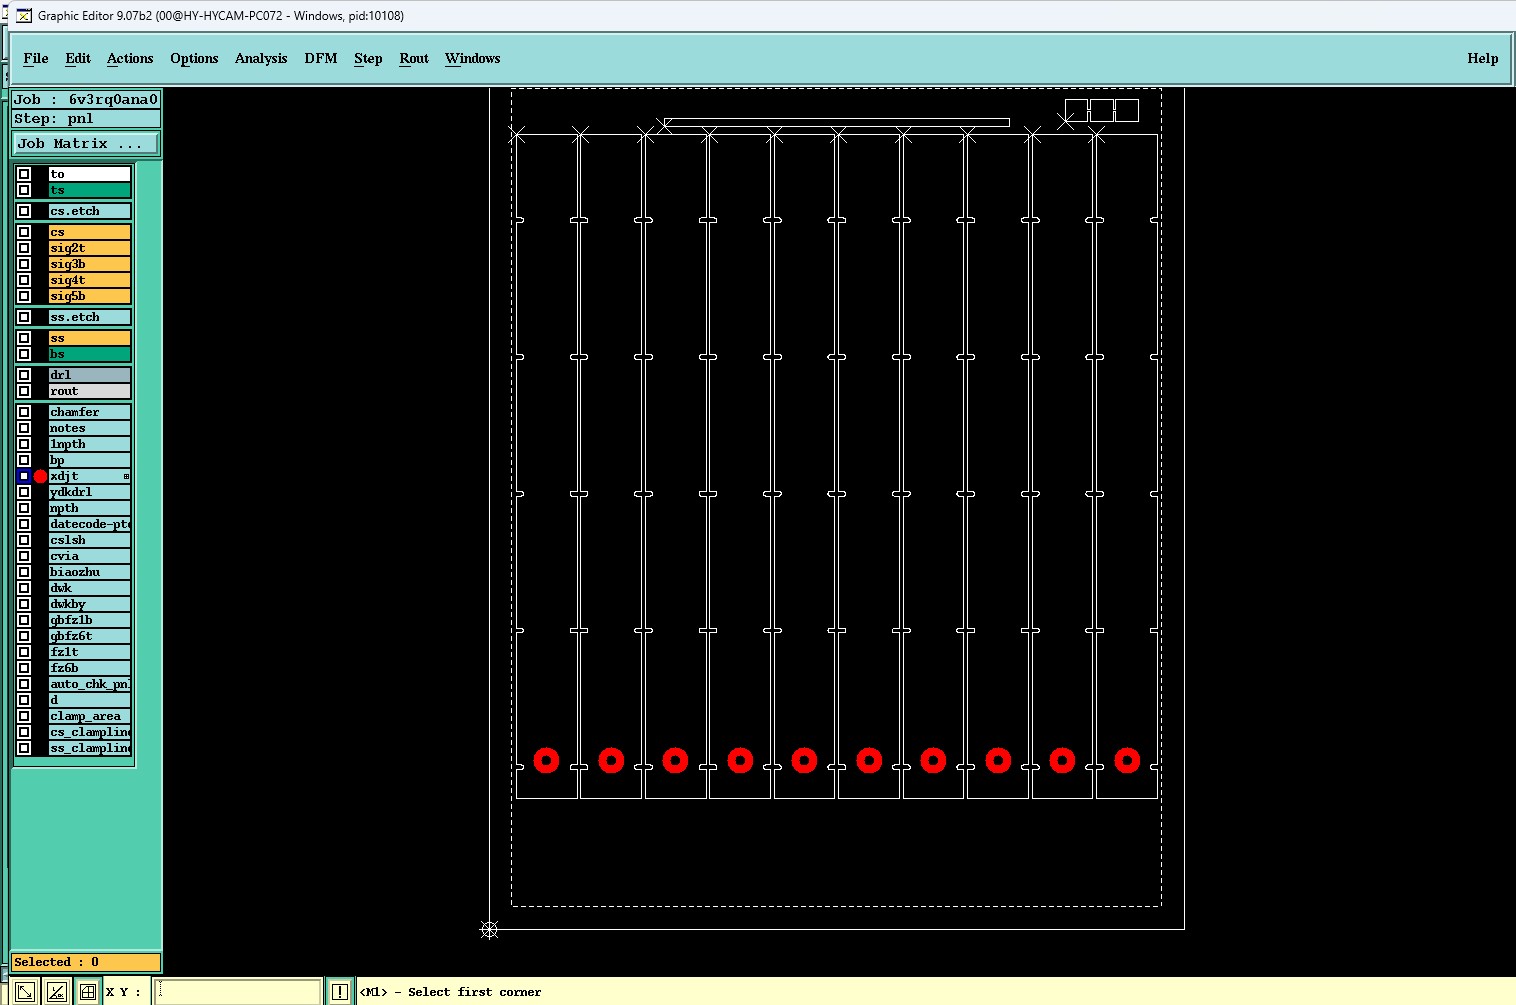Image resolution: width=1516 pixels, height=1005 pixels.
Task: Select the cs_clampline layer name
Action: click(90, 732)
